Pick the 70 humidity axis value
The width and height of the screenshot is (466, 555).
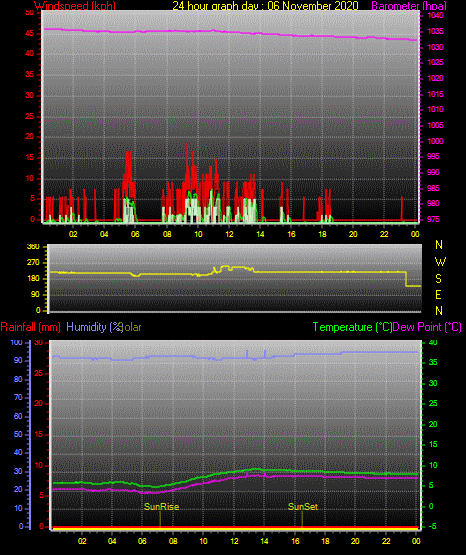click(18, 398)
